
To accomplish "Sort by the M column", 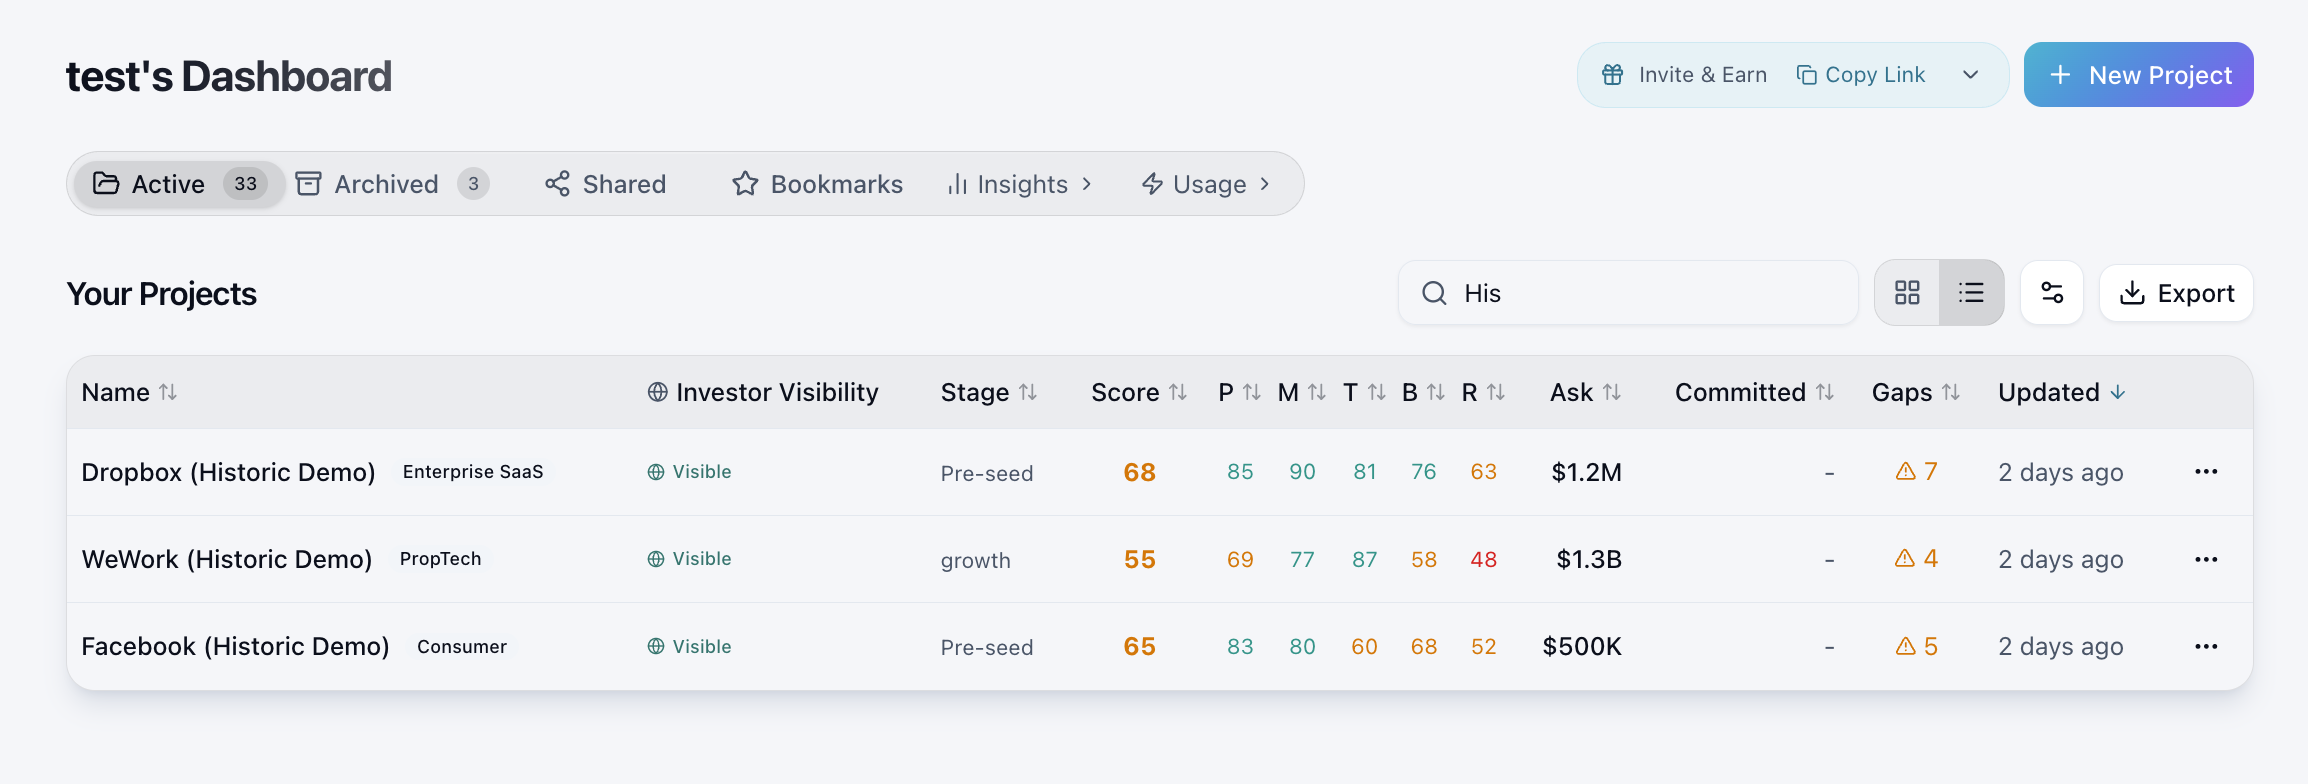I will click(x=1302, y=393).
